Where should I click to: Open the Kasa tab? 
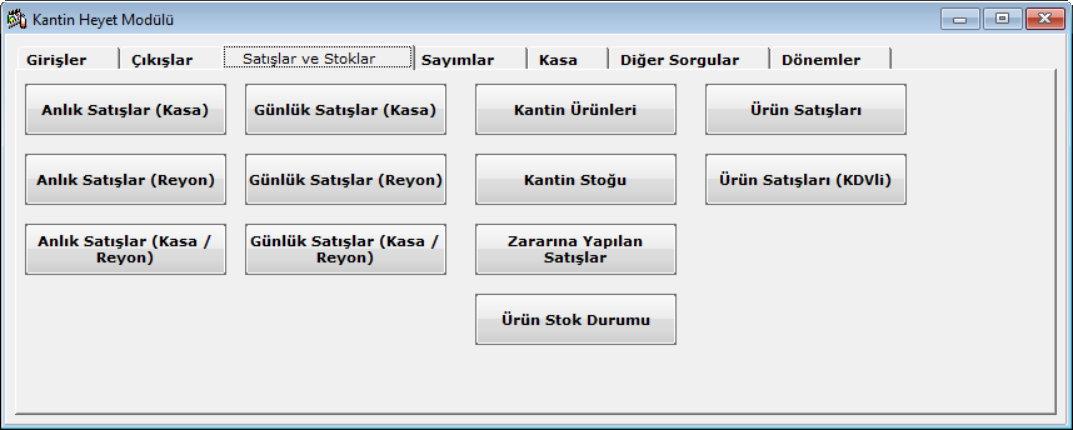[x=558, y=60]
